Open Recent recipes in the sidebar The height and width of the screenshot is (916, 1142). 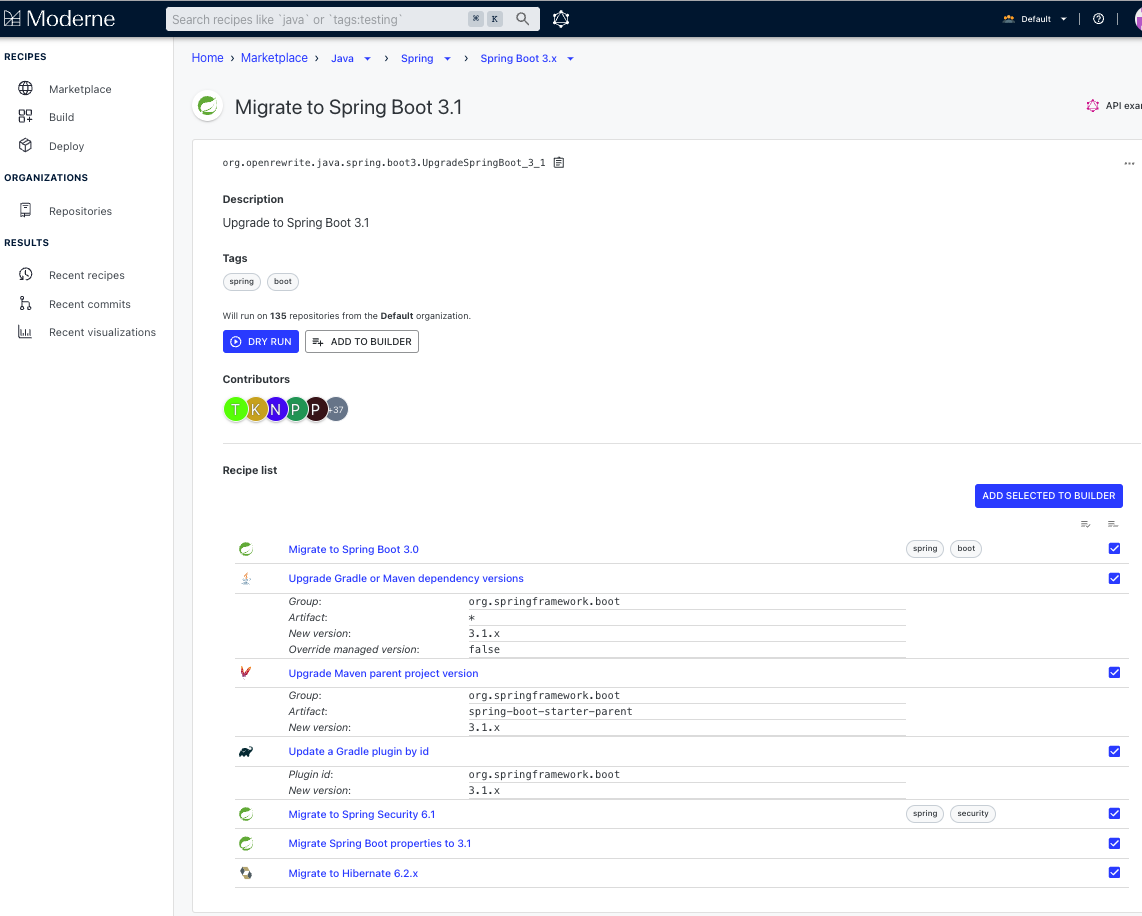[x=87, y=275]
